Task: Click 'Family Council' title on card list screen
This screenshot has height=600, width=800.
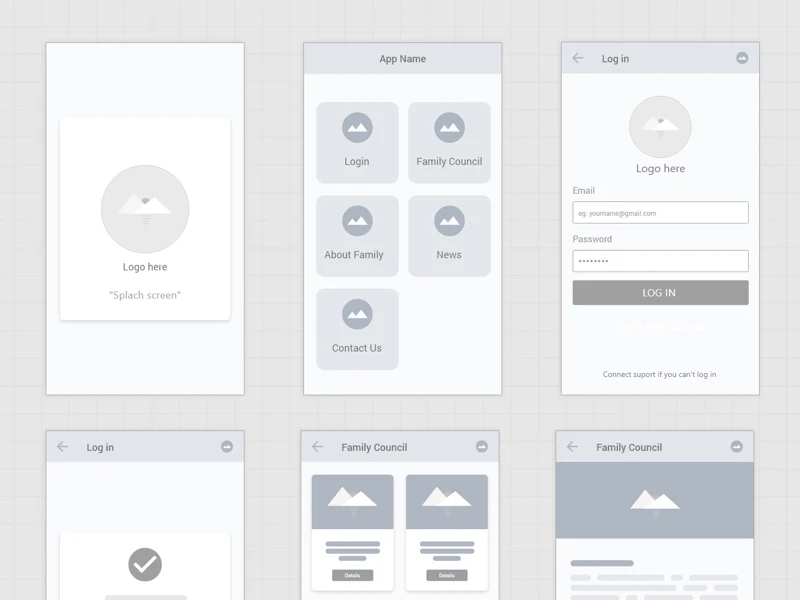Action: 374,447
